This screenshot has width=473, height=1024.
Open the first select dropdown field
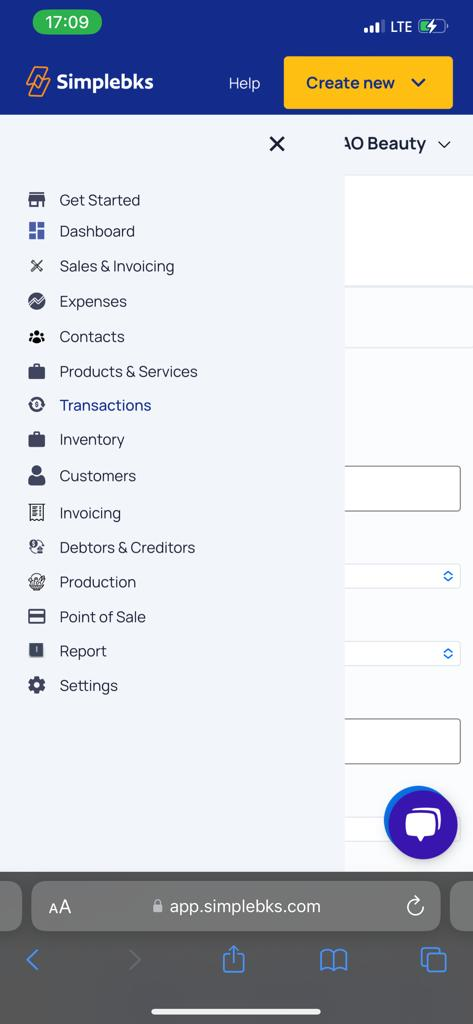(402, 576)
